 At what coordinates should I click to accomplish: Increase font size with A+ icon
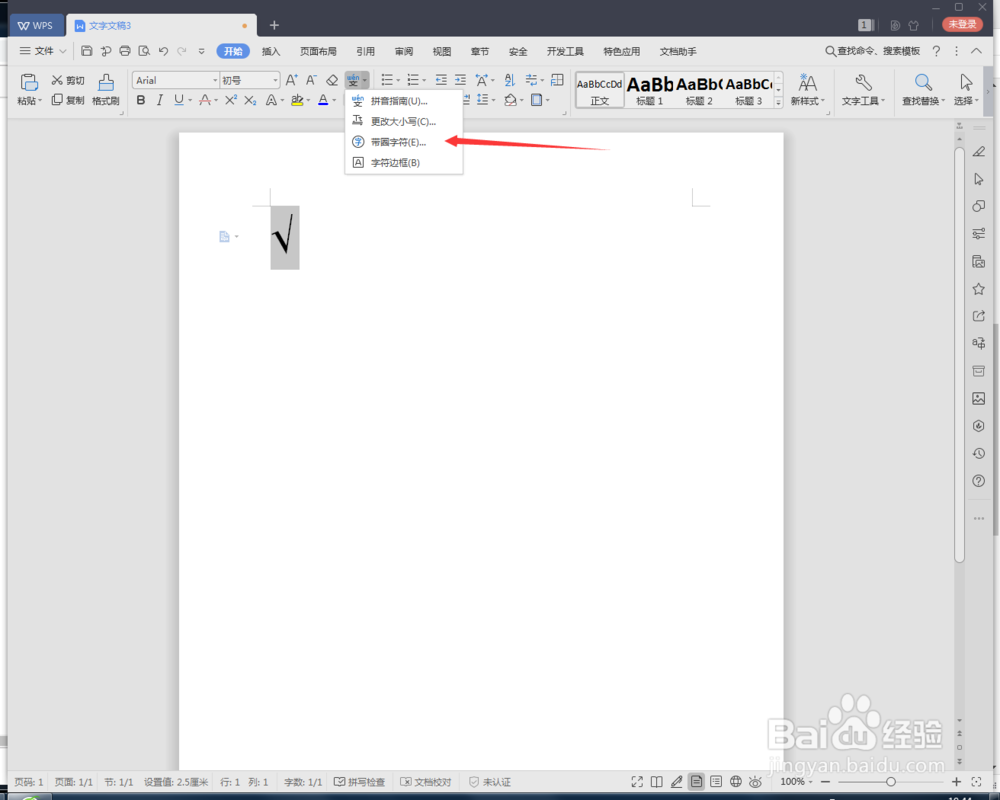coord(291,80)
